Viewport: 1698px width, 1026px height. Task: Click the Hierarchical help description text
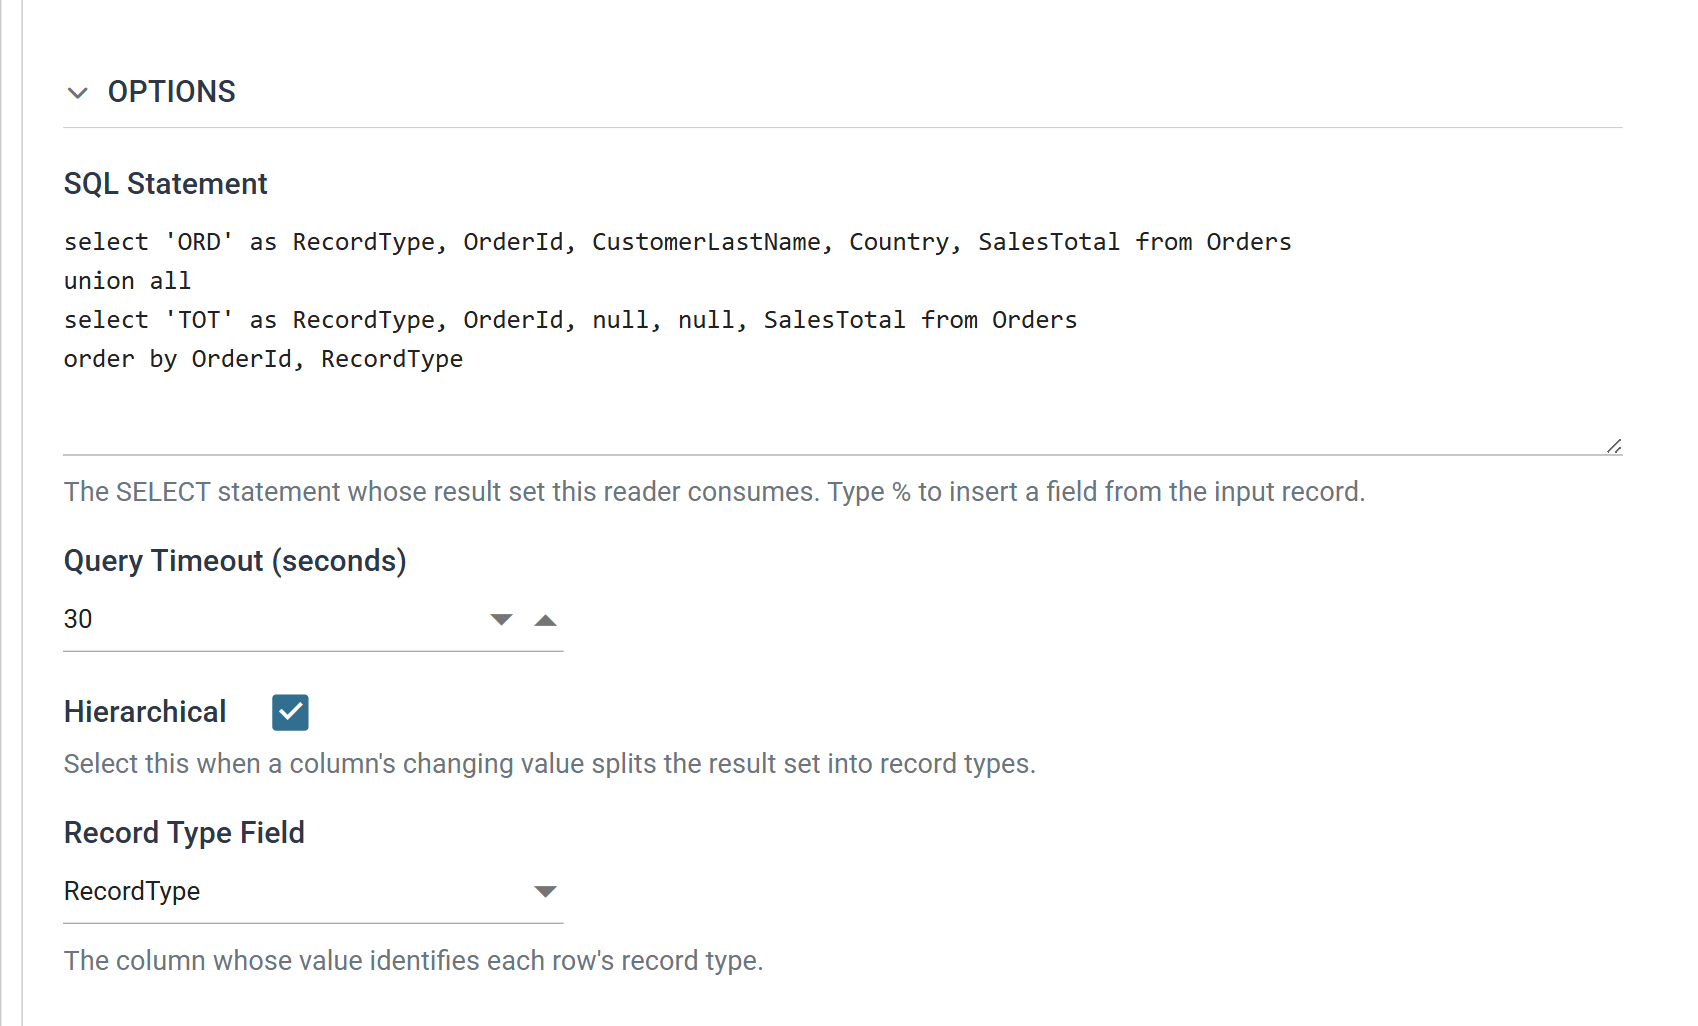pyautogui.click(x=550, y=764)
